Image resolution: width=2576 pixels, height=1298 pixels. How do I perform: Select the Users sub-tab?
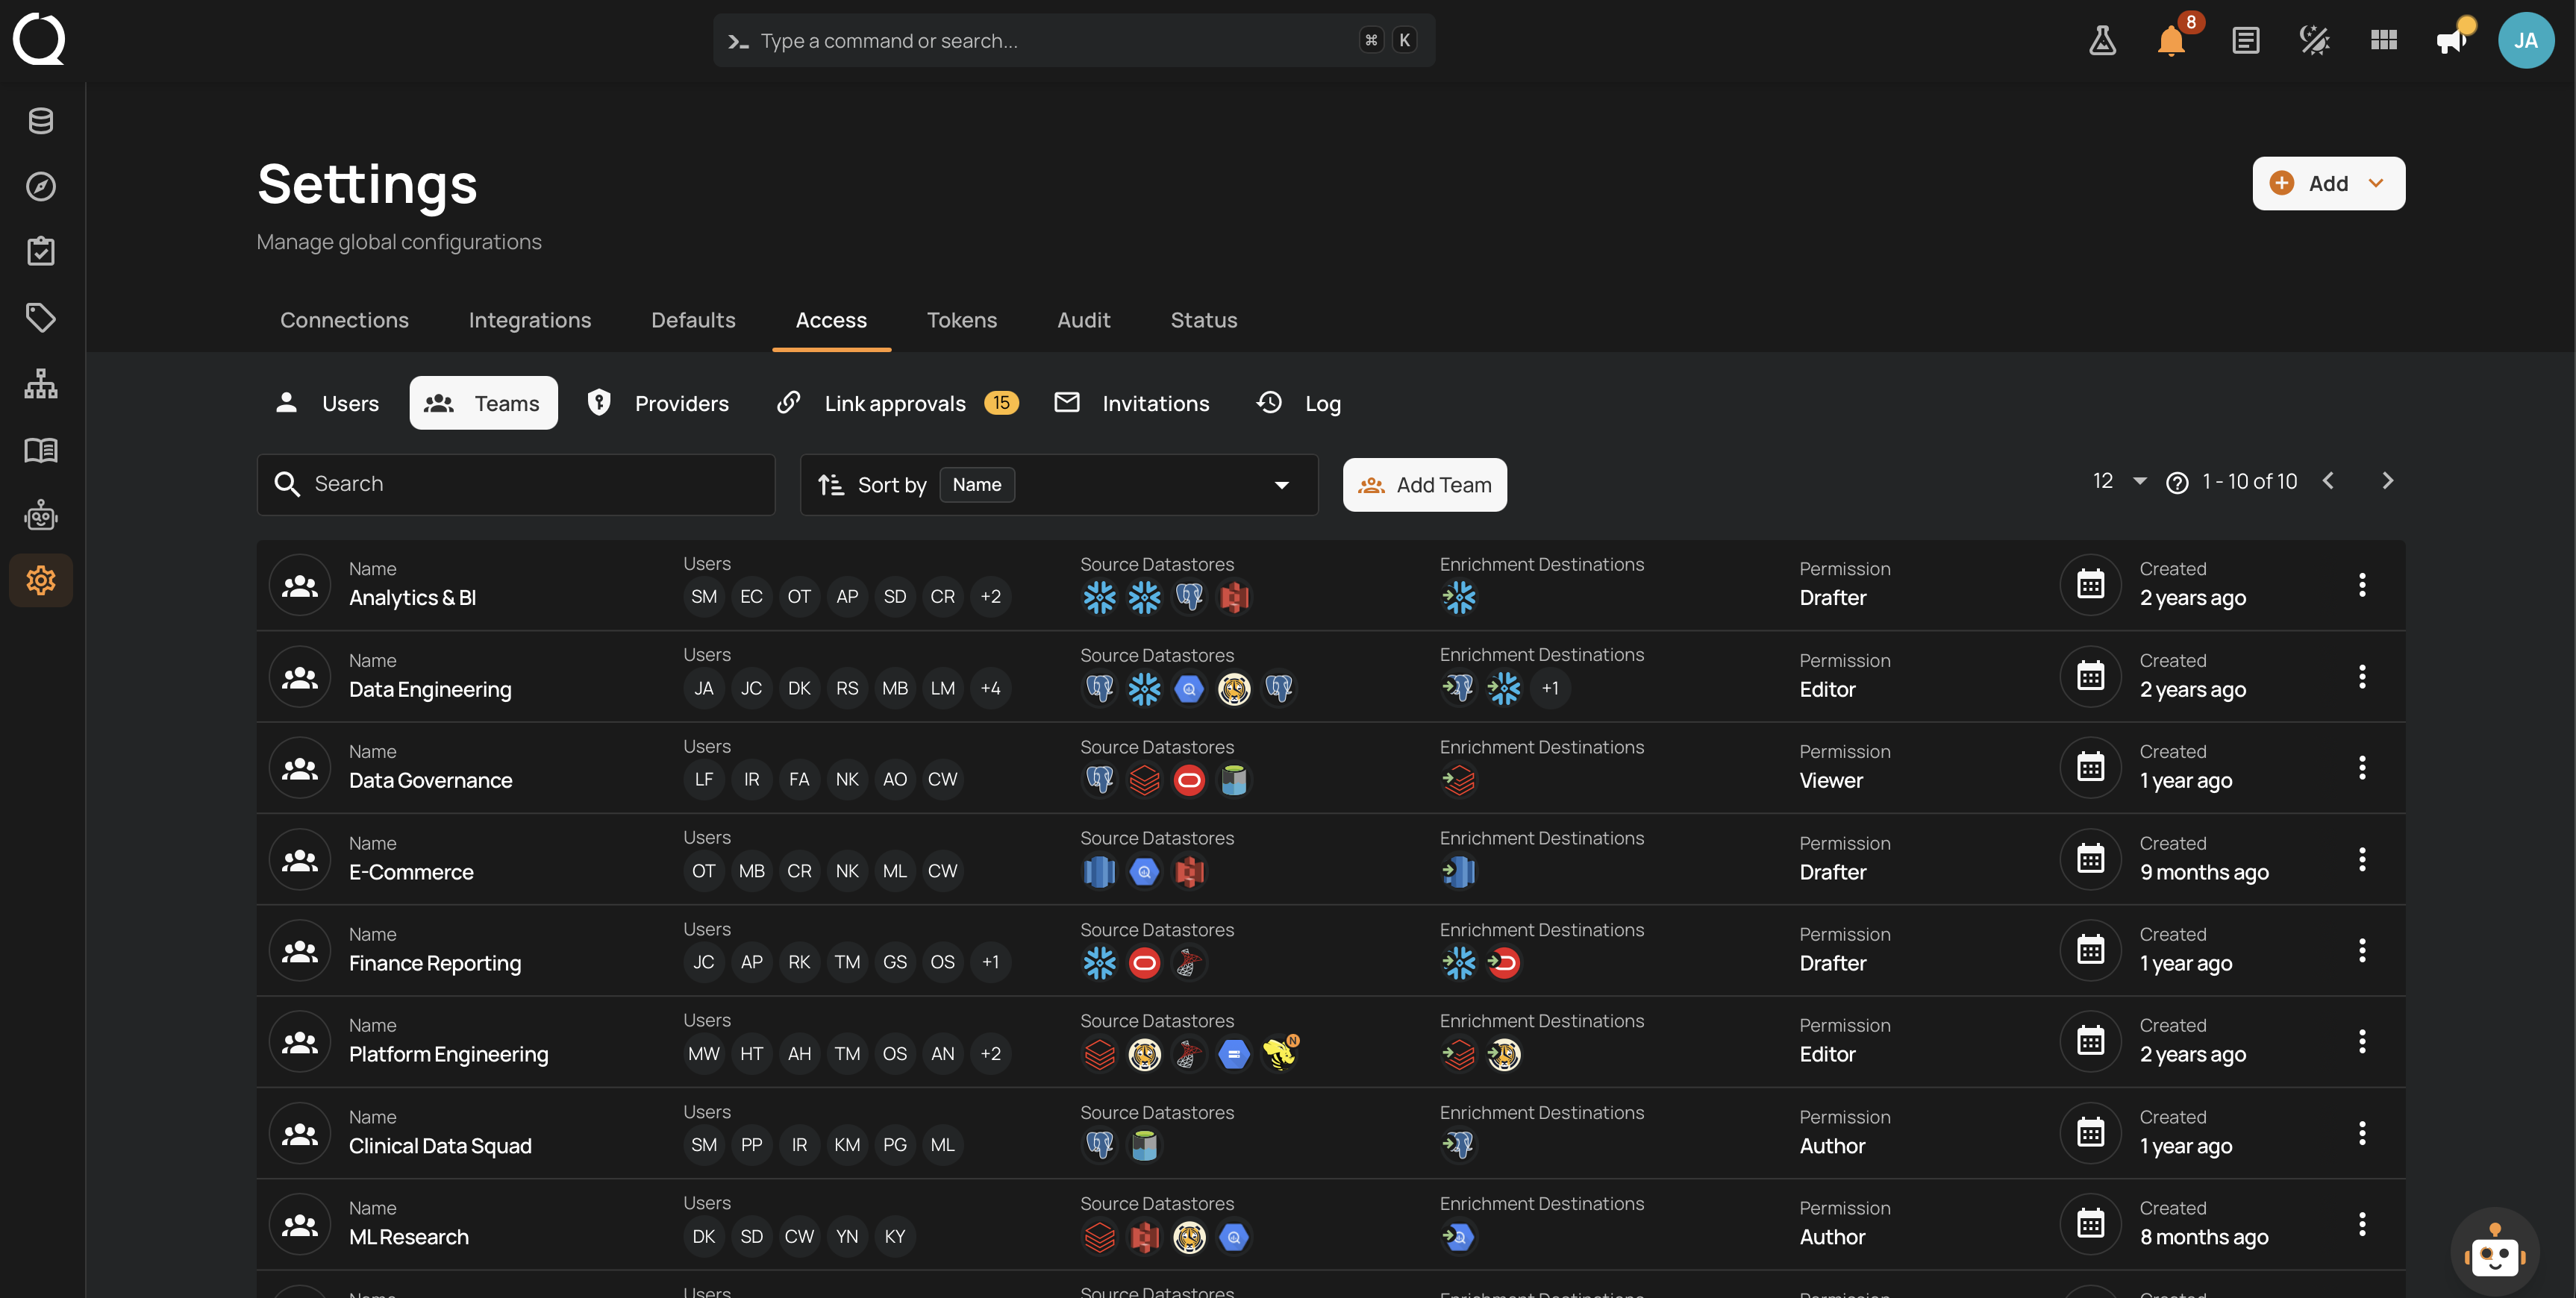pos(327,403)
